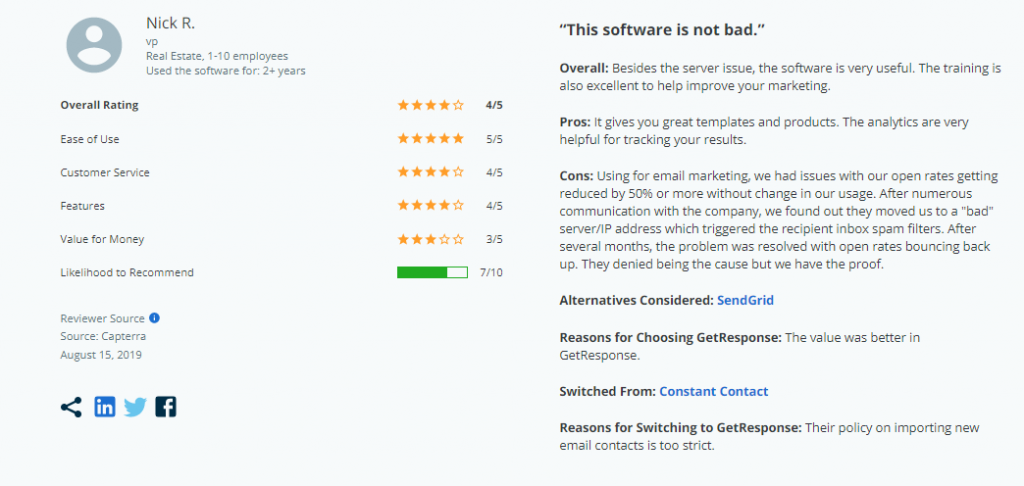Click Nick R.'s profile avatar
This screenshot has height=486, width=1024.
click(x=94, y=46)
